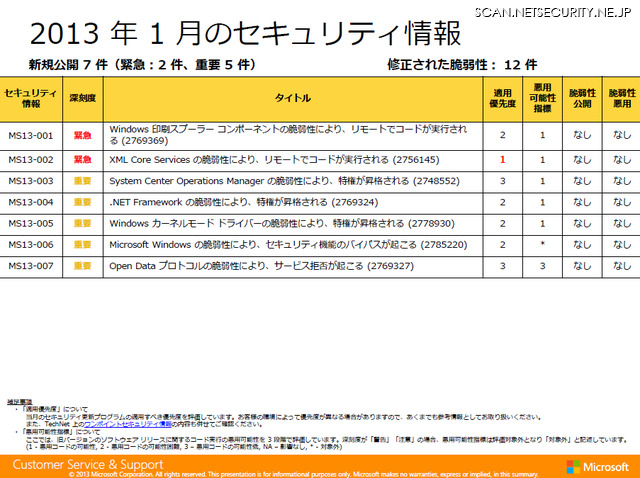Viewport: 640px width, 478px height.
Task: Click the Windows 印刷スプーラー title (2769369)
Action: [x=288, y=135]
